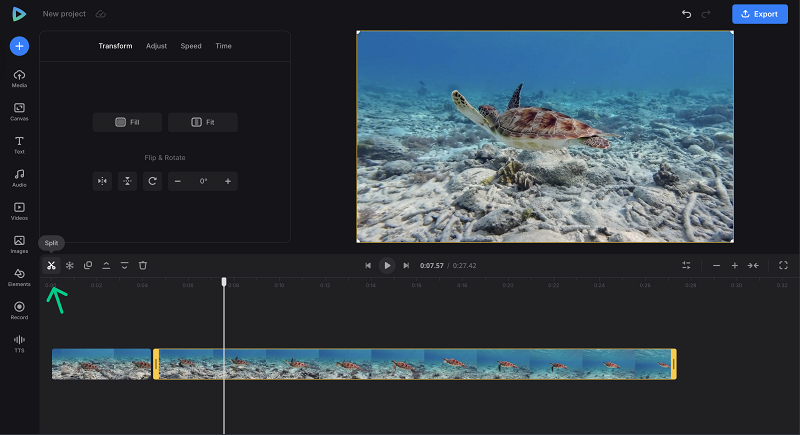Switch to the Speed tab
Screen dimensions: 800x435
(191, 46)
